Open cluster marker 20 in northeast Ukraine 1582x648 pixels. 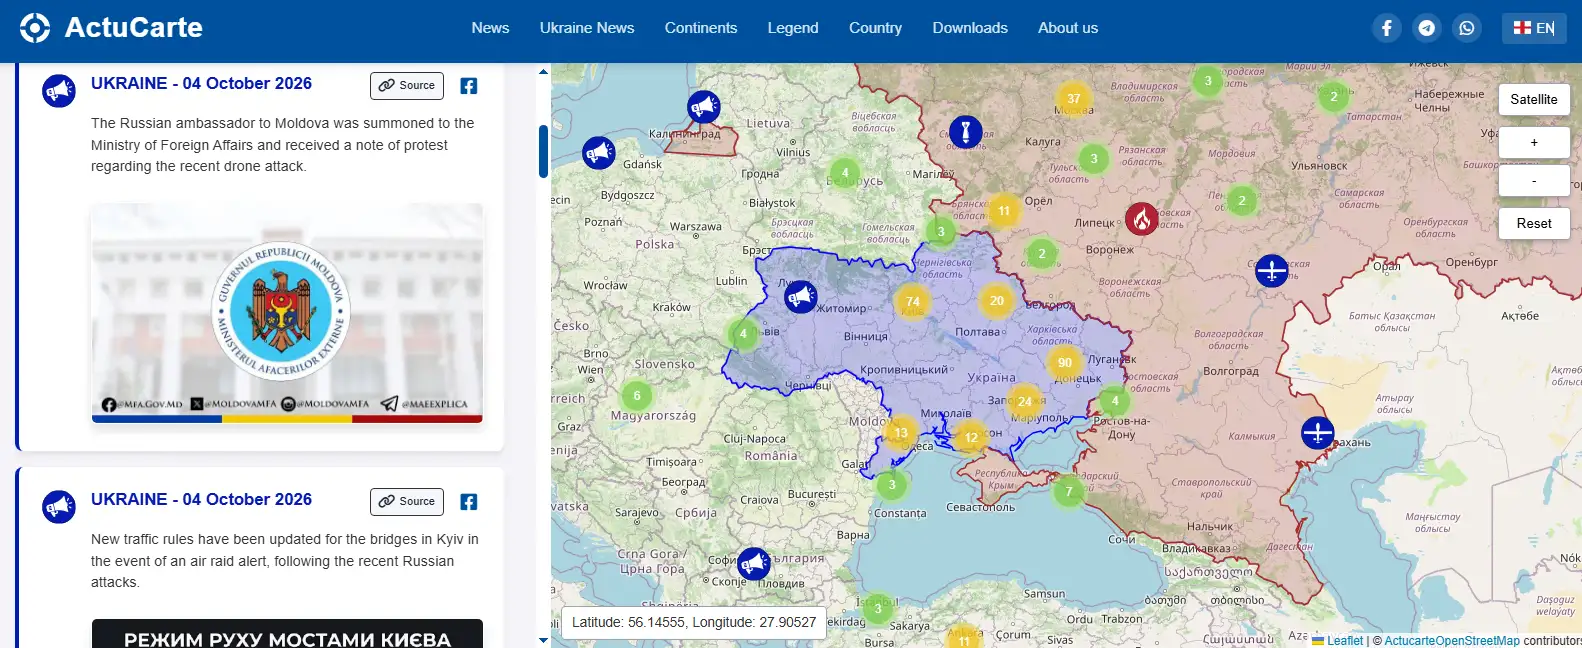pos(997,300)
